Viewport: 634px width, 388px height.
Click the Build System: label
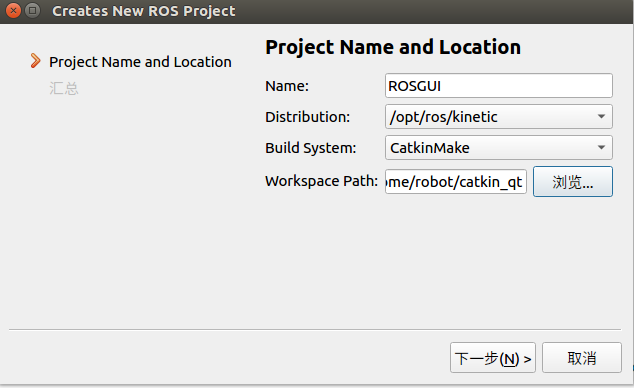[311, 148]
